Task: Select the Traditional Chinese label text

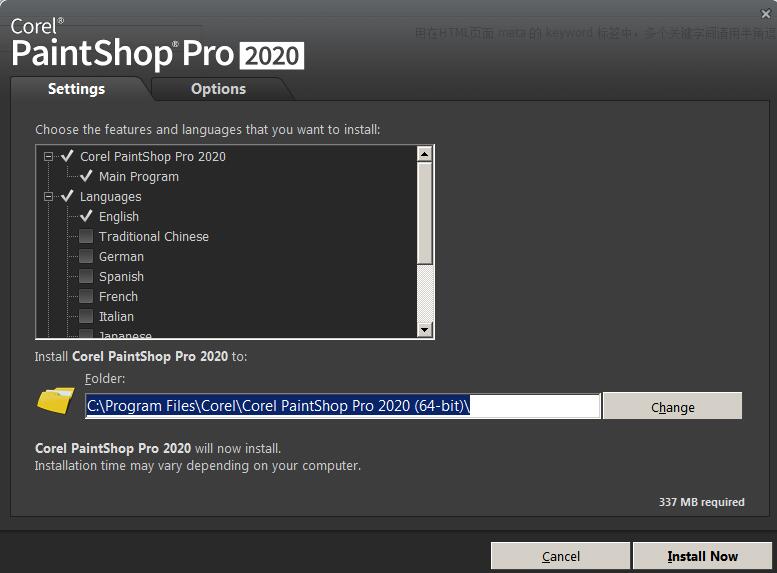Action: [x=154, y=236]
